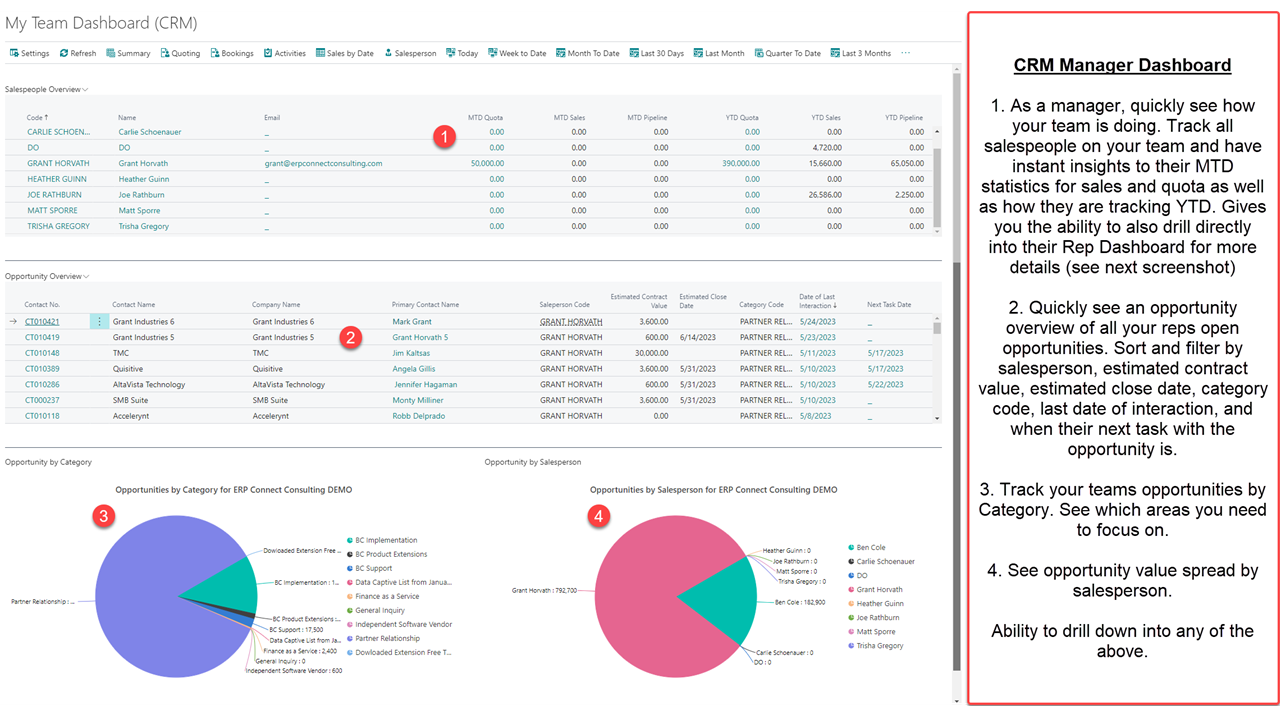Apply the Last Month filter

click(x=719, y=53)
